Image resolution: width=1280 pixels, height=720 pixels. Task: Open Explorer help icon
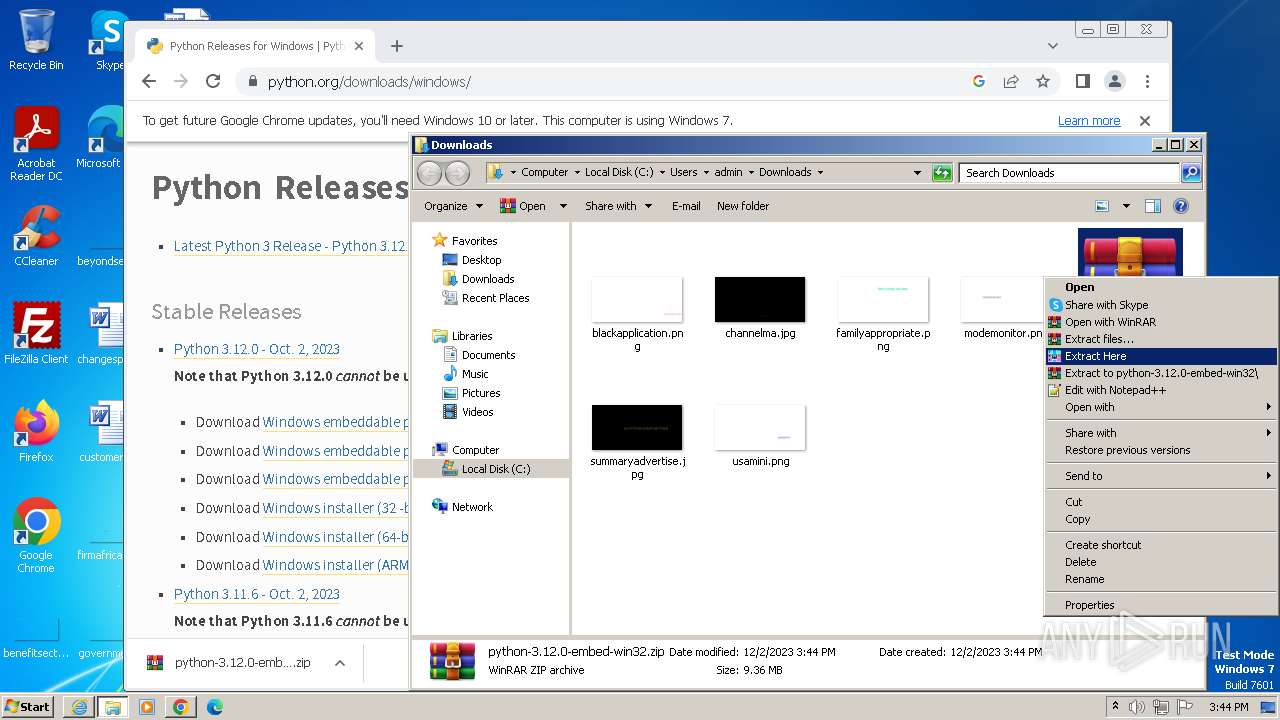[x=1181, y=206]
